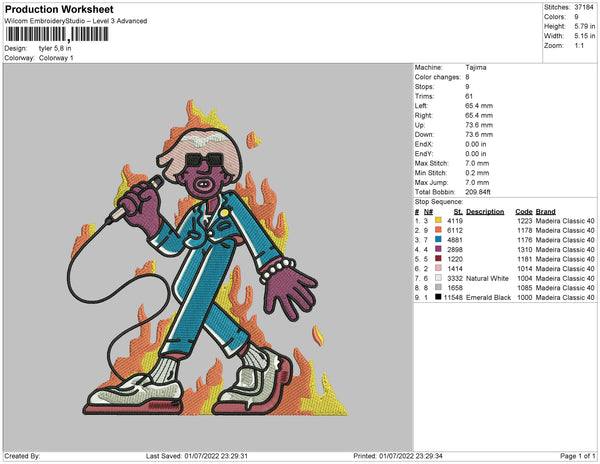Click the barcode under the worksheet title
The image size is (600, 464).
pyautogui.click(x=57, y=34)
